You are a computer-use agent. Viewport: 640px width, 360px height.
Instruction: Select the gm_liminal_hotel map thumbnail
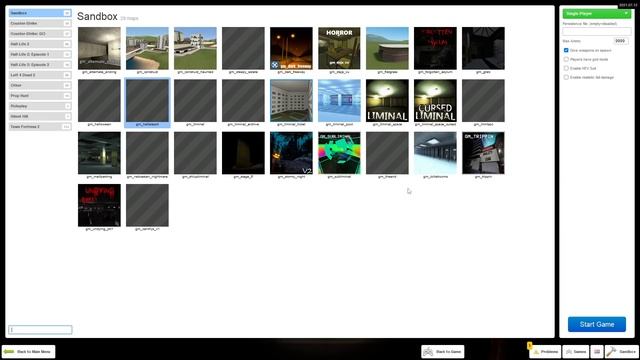(291, 101)
